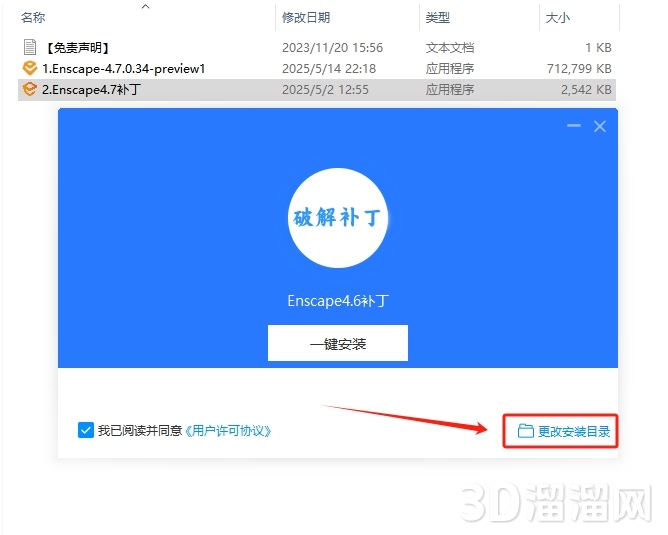Viewport: 668px width, 535px height.
Task: Sort files by the 类型 column header
Action: click(438, 17)
